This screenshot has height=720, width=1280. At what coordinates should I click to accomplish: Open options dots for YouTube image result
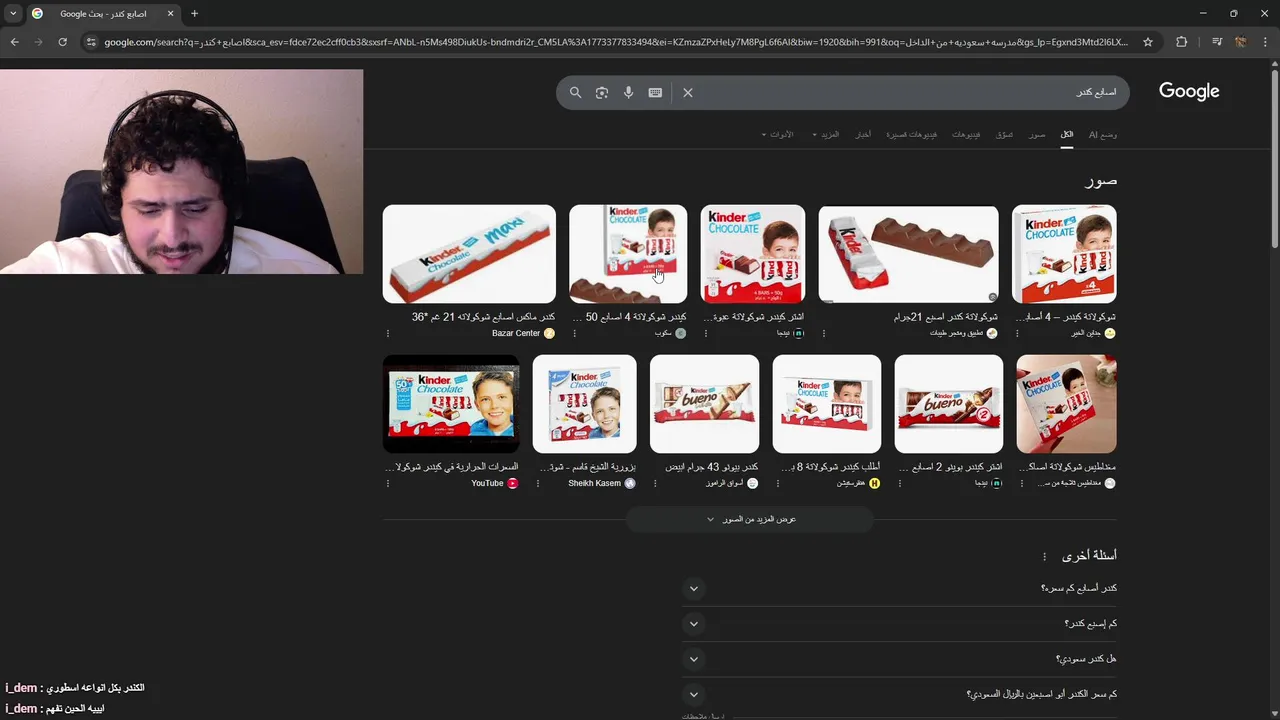(x=389, y=483)
